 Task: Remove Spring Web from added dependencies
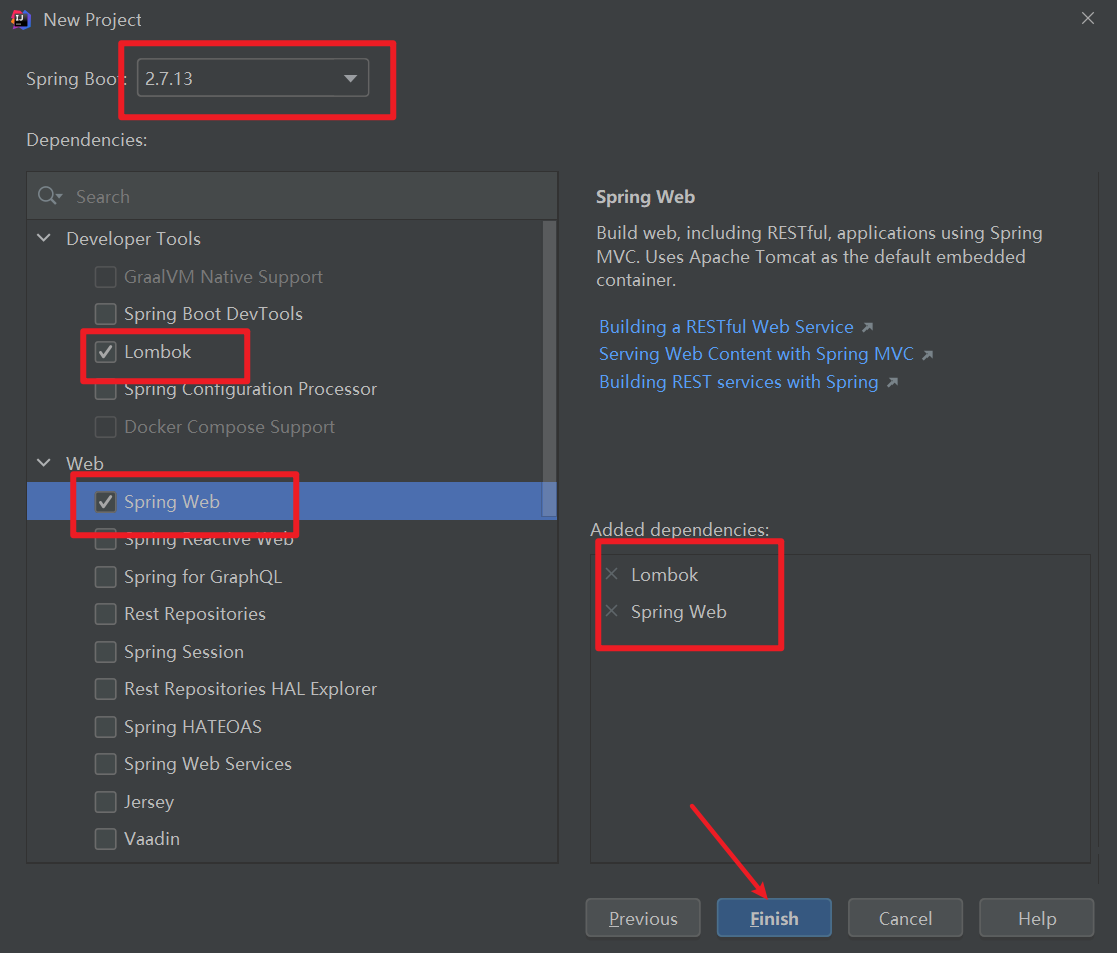[611, 611]
